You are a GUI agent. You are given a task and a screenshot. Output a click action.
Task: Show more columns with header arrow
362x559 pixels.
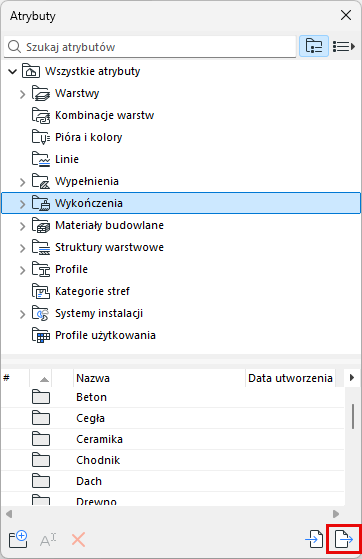(x=352, y=378)
